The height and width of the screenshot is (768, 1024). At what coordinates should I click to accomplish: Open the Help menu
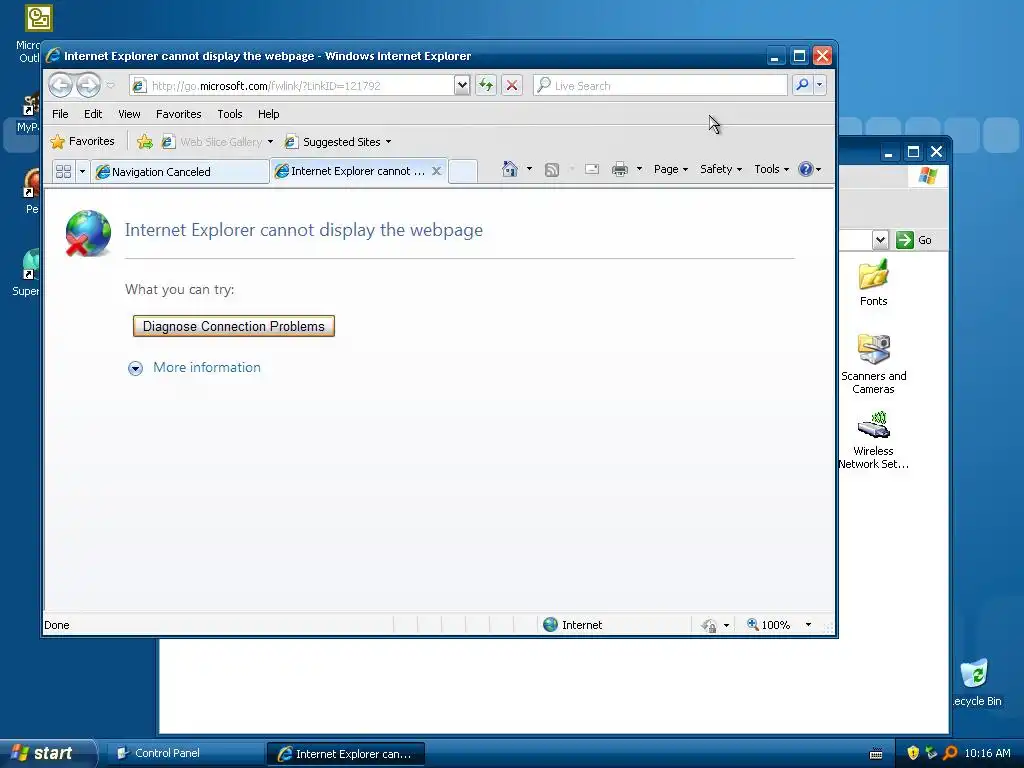[x=268, y=114]
